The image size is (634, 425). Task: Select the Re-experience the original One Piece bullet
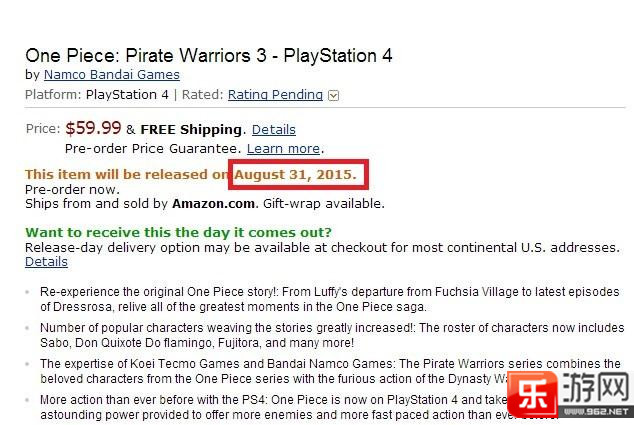coord(330,299)
